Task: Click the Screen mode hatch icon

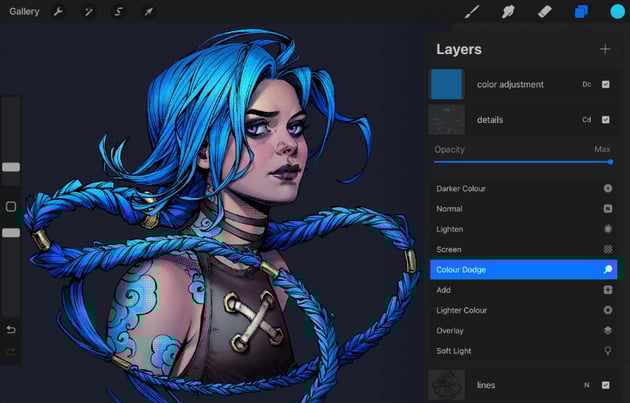Action: click(x=608, y=249)
